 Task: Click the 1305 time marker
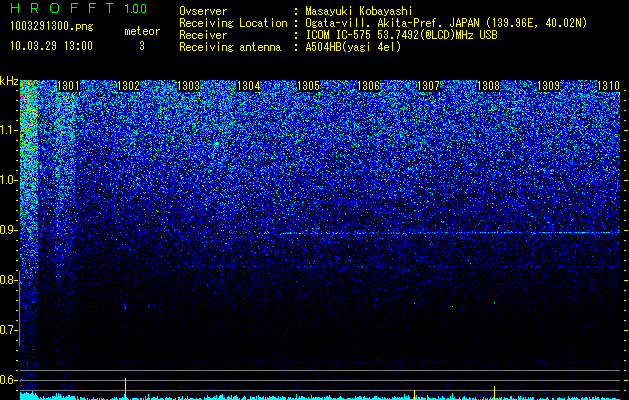308,86
